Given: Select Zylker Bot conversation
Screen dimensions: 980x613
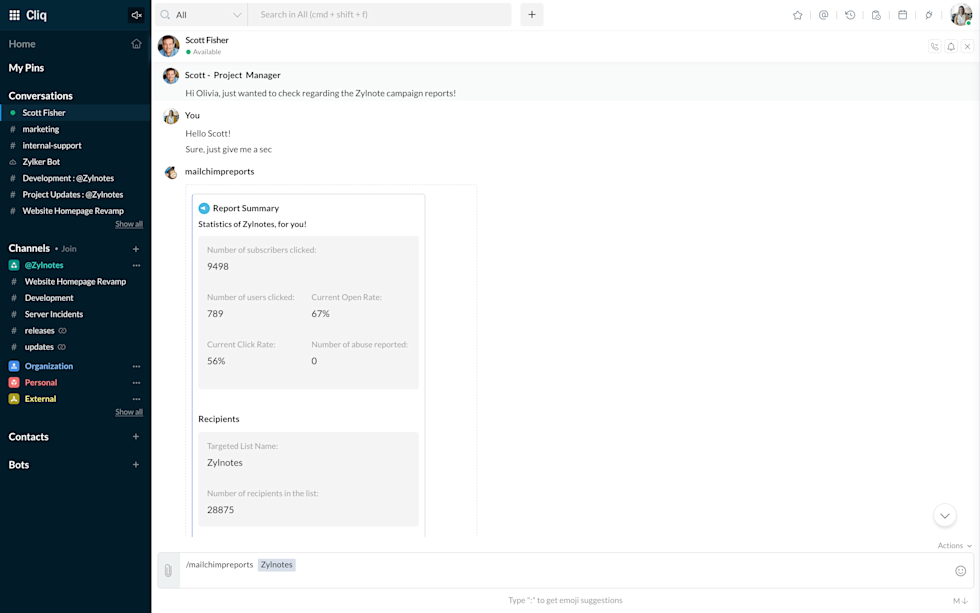Looking at the screenshot, I should (41, 162).
